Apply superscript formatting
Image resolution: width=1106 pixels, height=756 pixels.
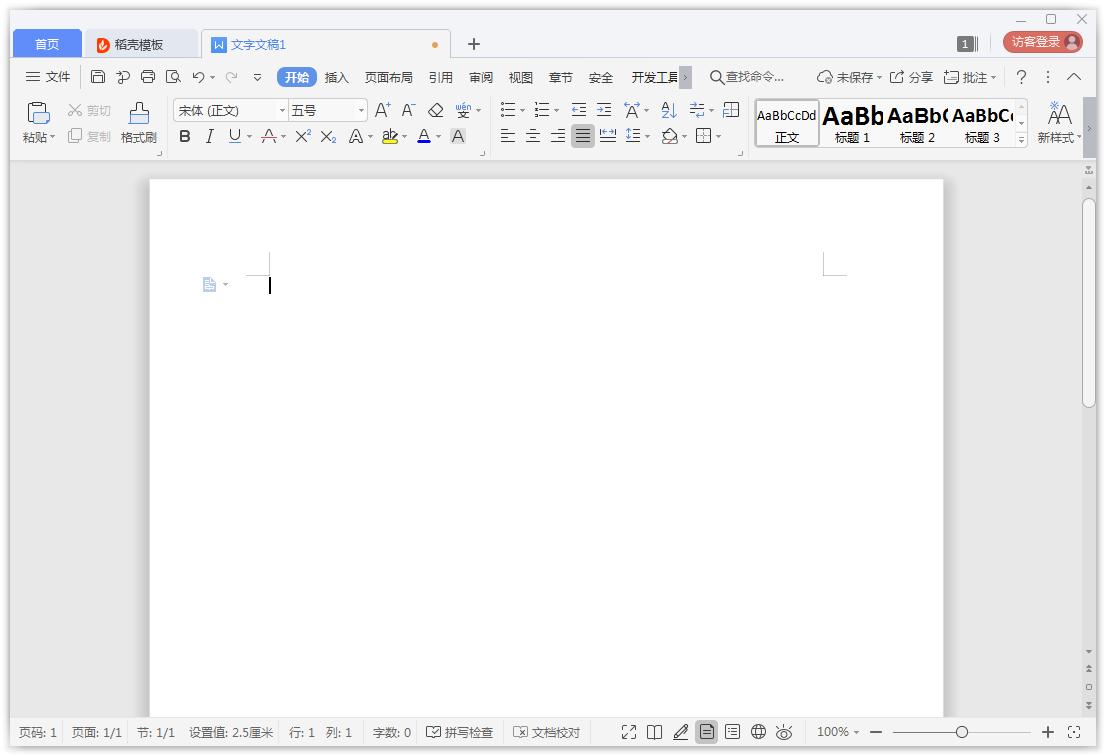pos(302,136)
